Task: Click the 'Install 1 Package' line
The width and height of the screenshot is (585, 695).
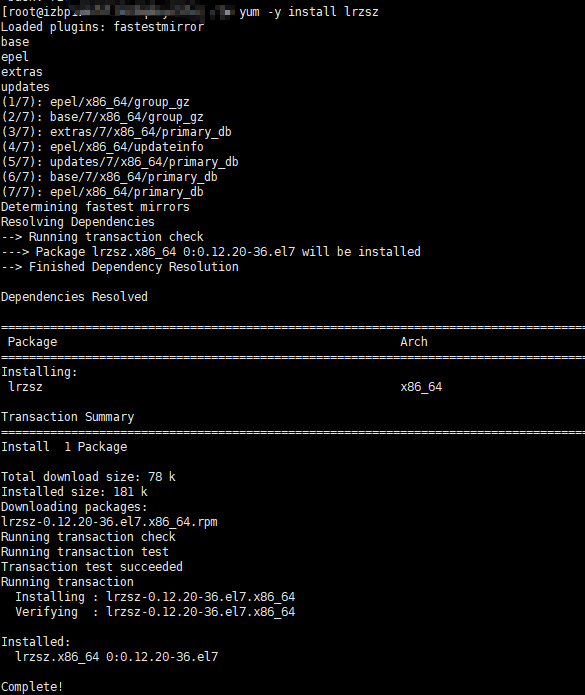Action: pyautogui.click(x=64, y=447)
